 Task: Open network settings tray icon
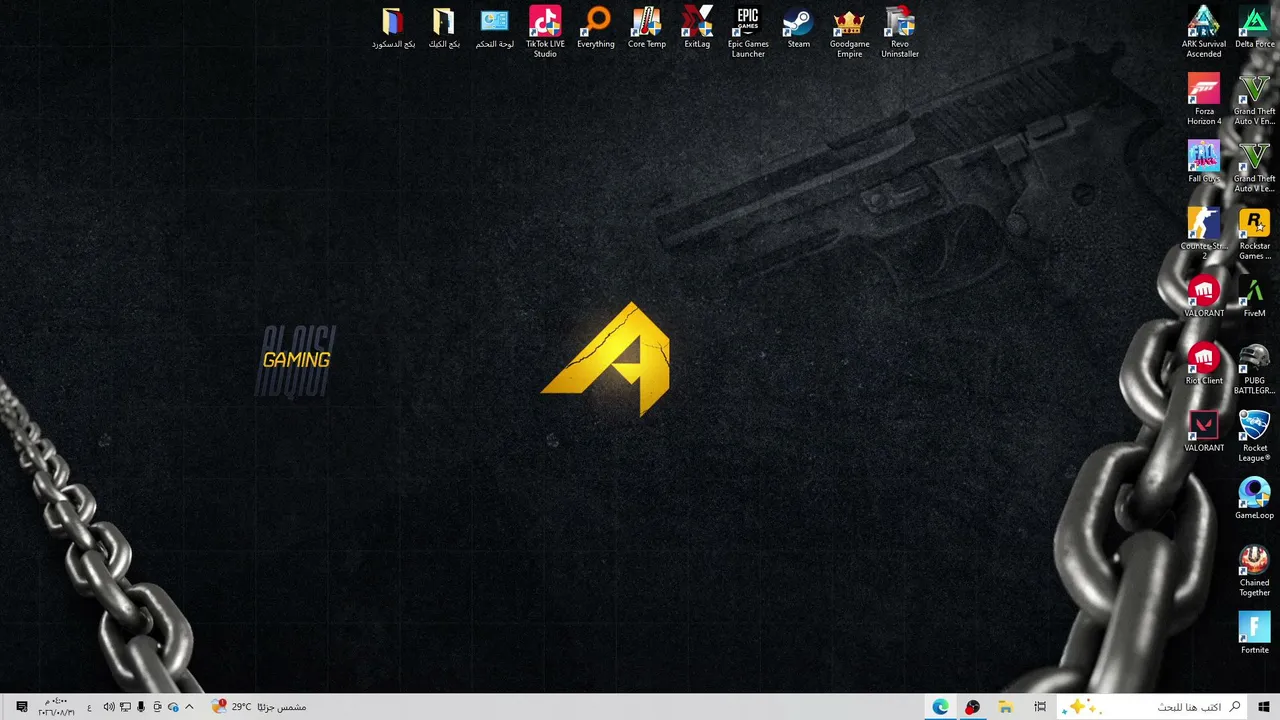pos(125,707)
